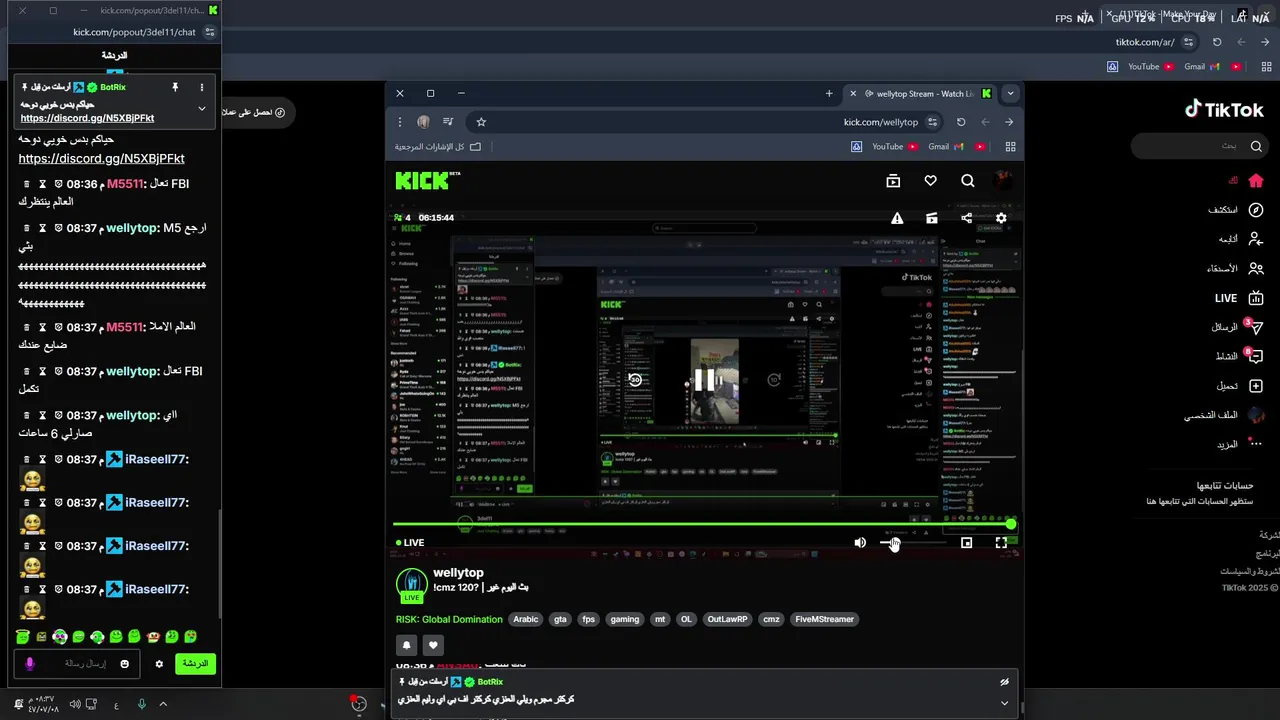Open TikTok upload plus icon

click(x=1256, y=386)
